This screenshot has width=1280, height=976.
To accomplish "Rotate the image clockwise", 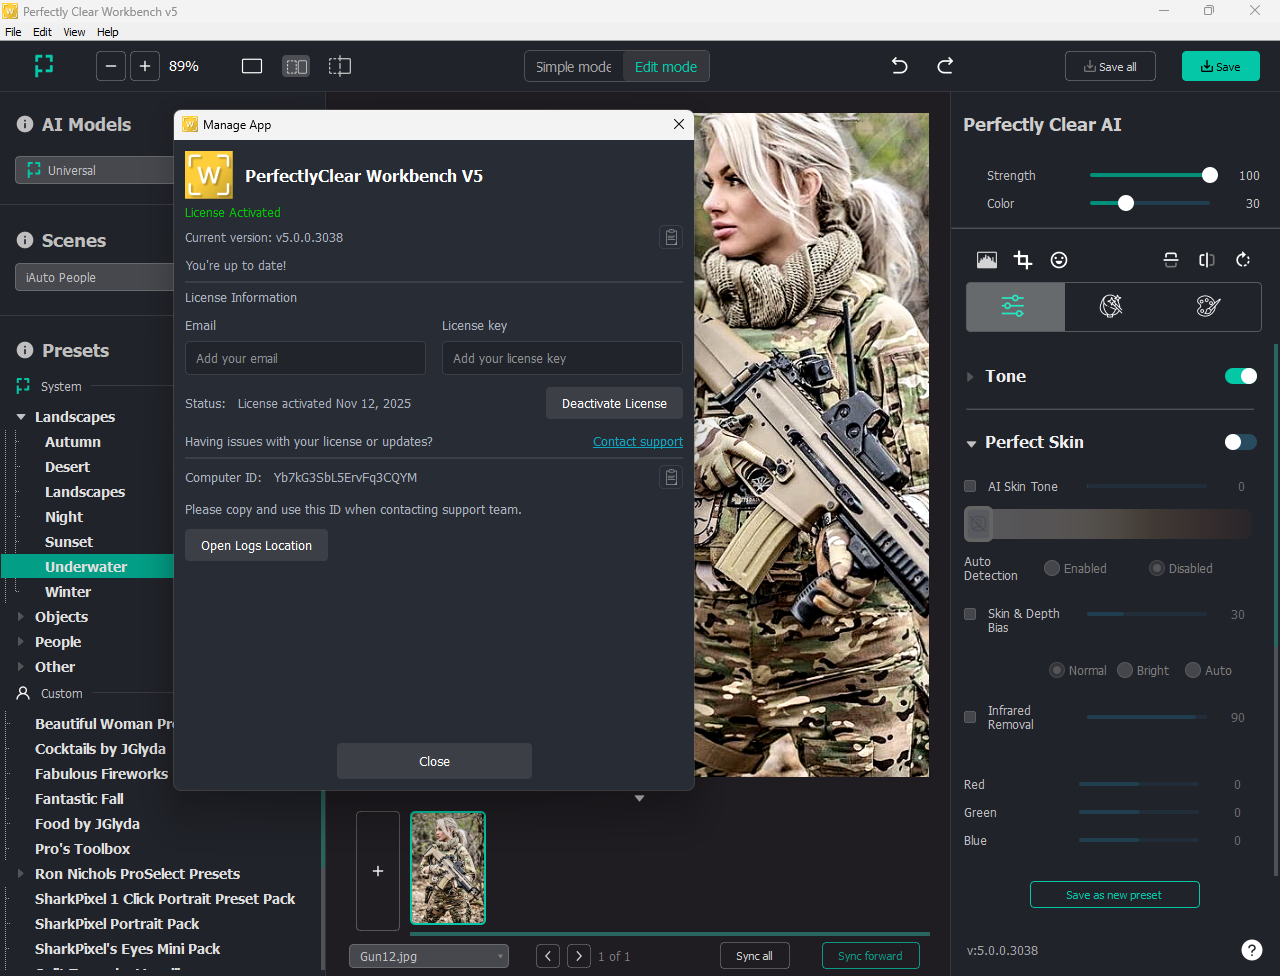I will point(1243,260).
